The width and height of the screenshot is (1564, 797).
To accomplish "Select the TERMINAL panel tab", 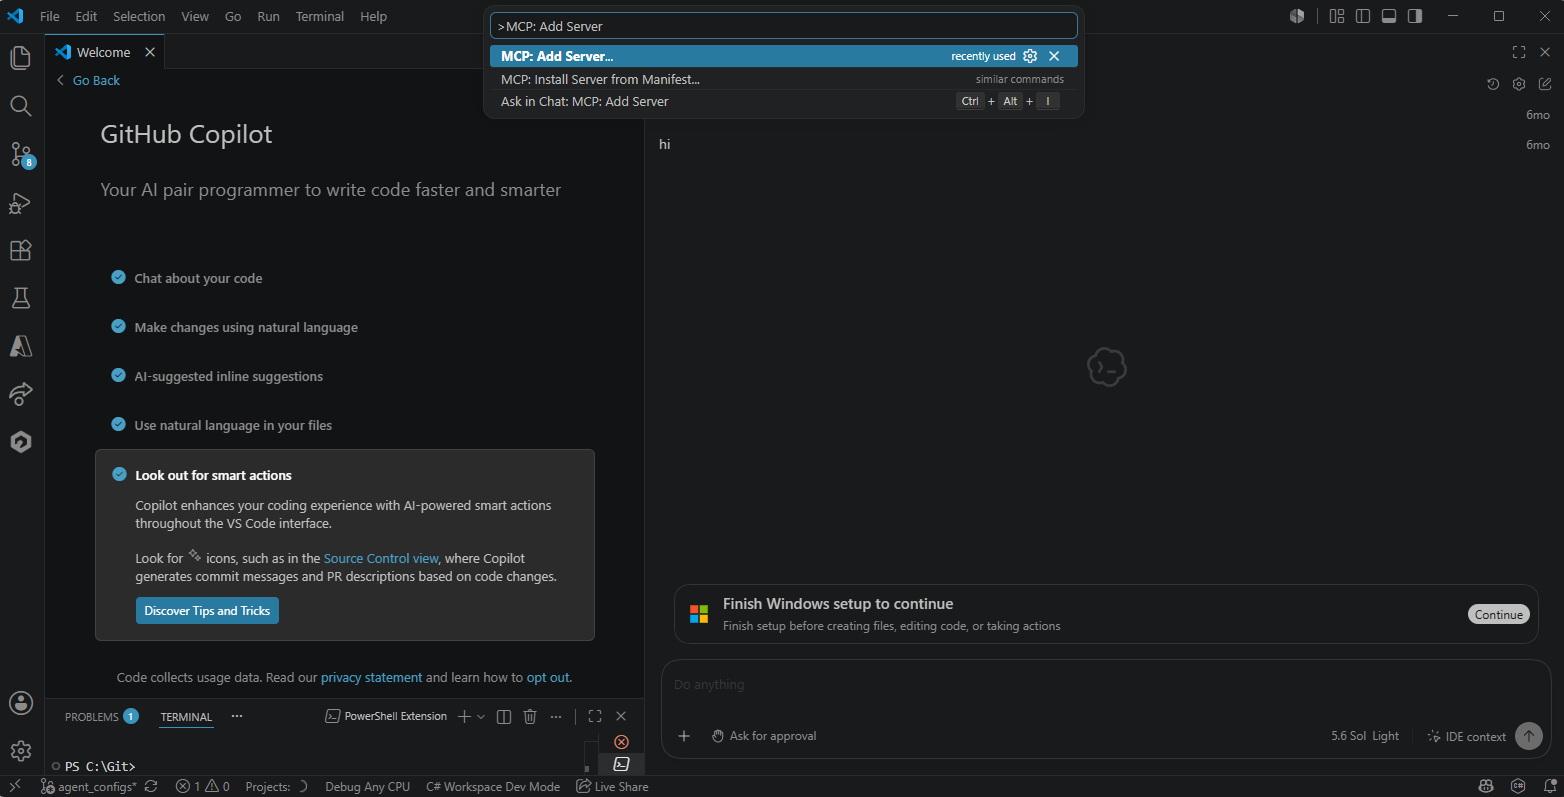I will click(x=186, y=717).
